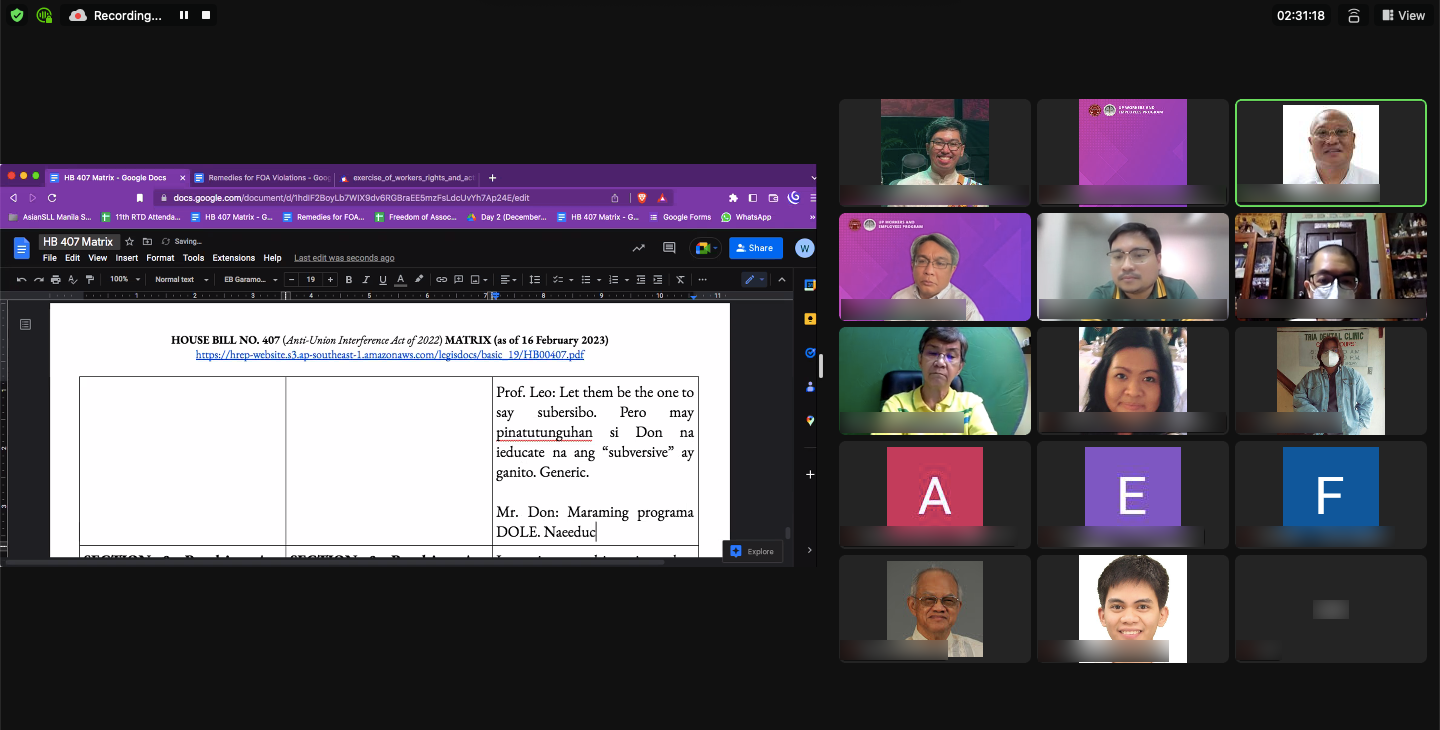1440x730 pixels.
Task: Toggle italic formatting
Action: [366, 280]
